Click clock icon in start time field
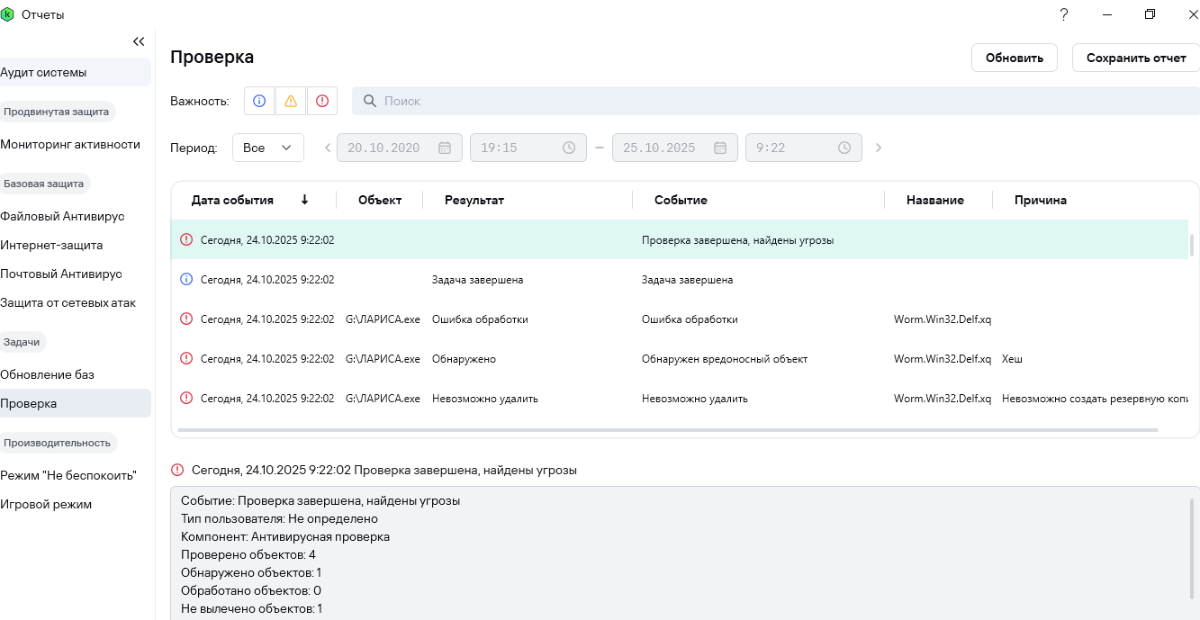 pos(569,148)
